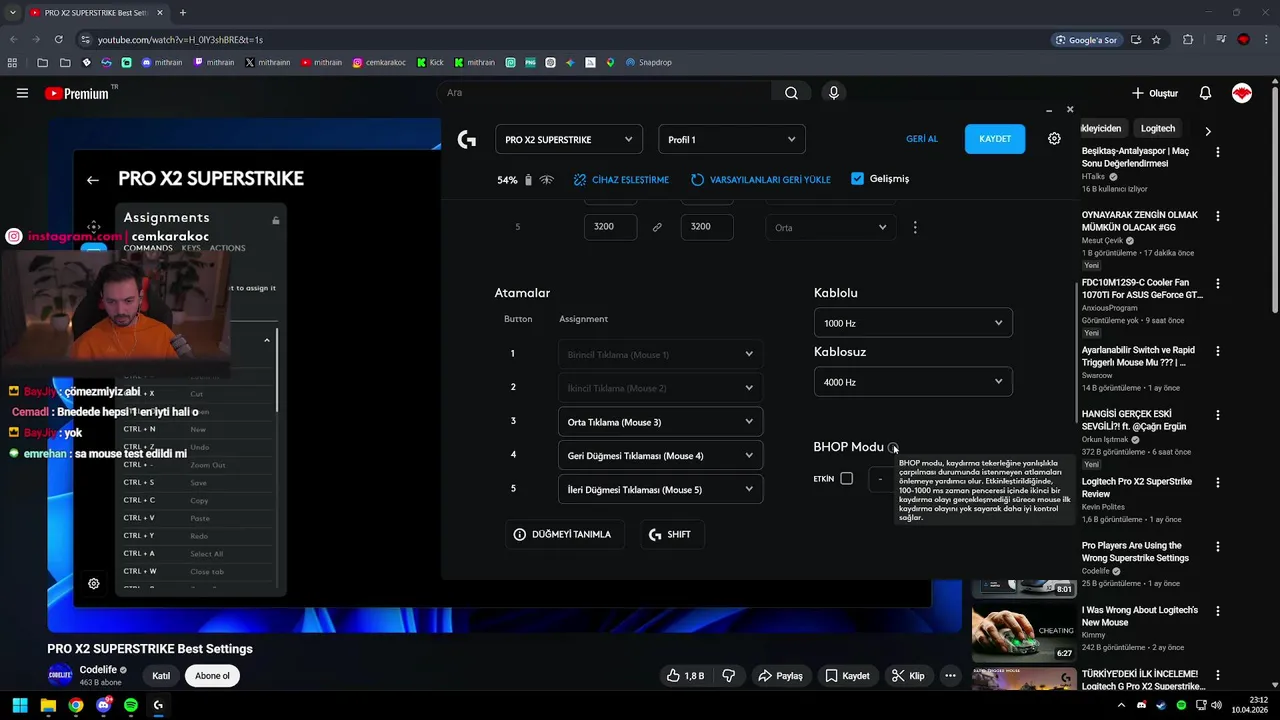Open the Kablosuz 4000 Hz dropdown
Viewport: 1280px width, 720px height.
tap(913, 382)
